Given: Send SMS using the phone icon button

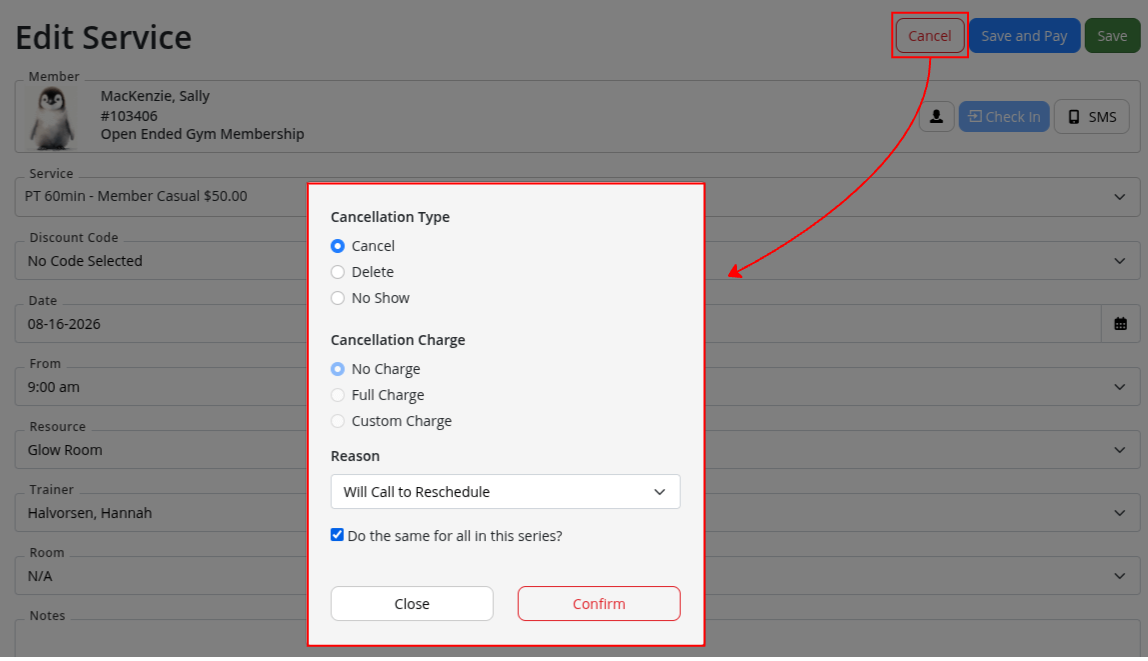Looking at the screenshot, I should pos(1091,116).
